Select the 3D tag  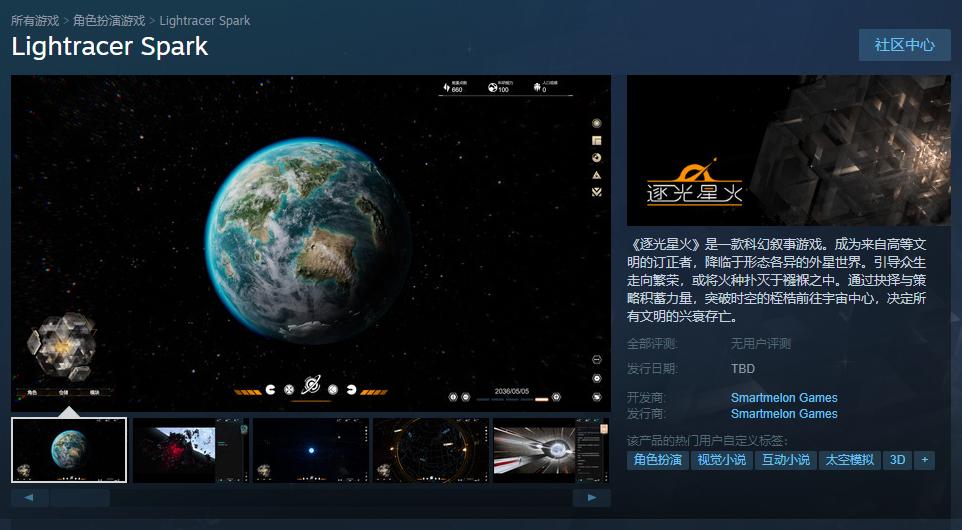click(897, 460)
